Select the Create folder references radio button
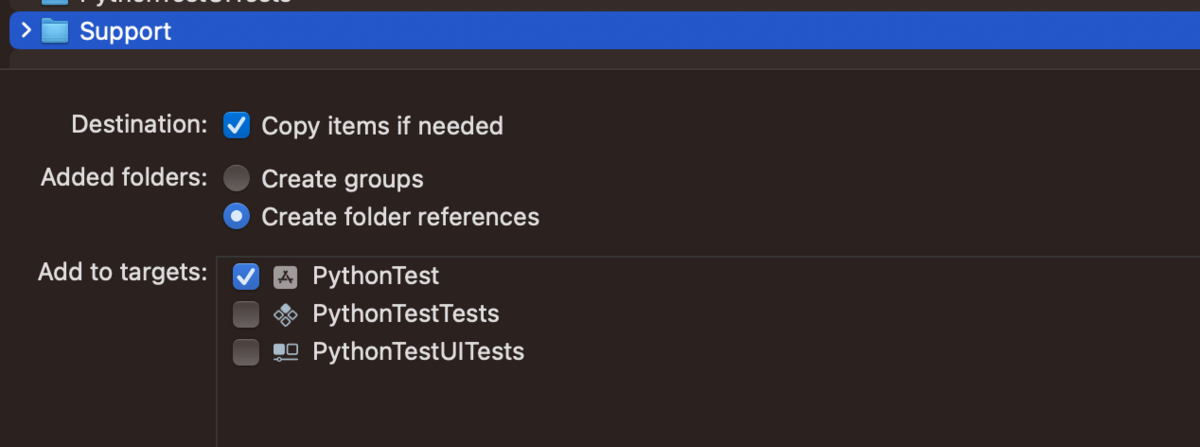This screenshot has width=1200, height=447. pos(236,216)
